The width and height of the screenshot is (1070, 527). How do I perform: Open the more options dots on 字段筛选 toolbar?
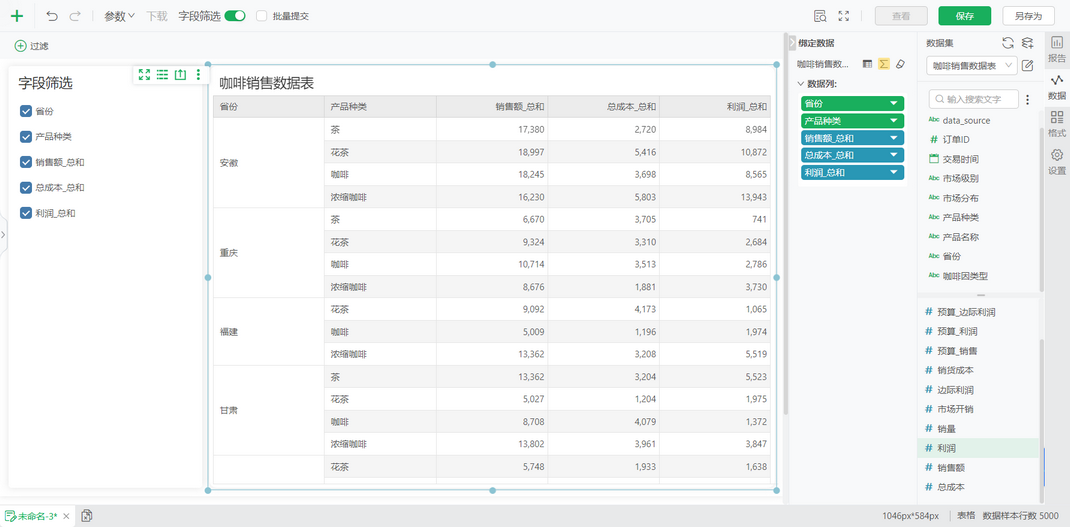pyautogui.click(x=199, y=74)
